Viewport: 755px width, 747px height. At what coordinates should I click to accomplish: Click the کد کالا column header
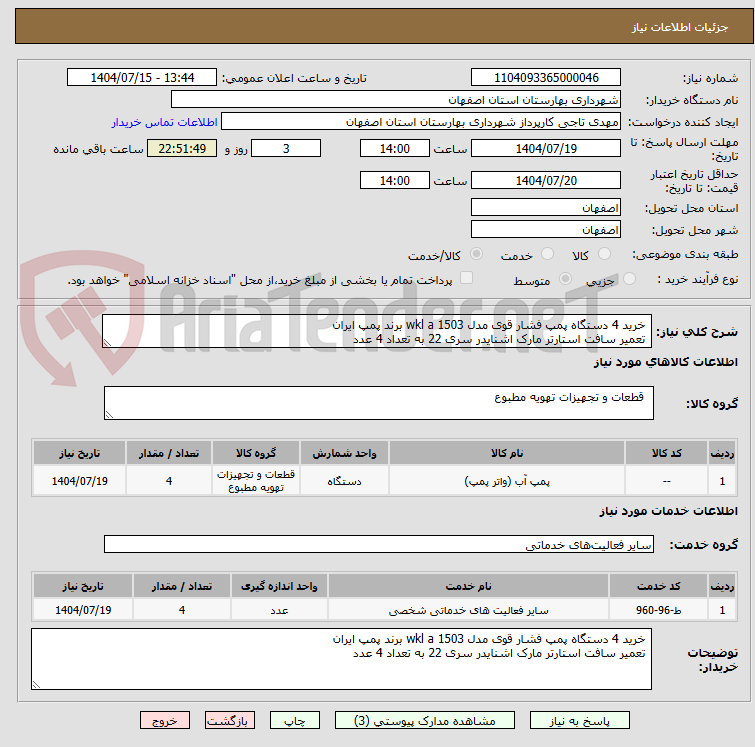pos(666,453)
